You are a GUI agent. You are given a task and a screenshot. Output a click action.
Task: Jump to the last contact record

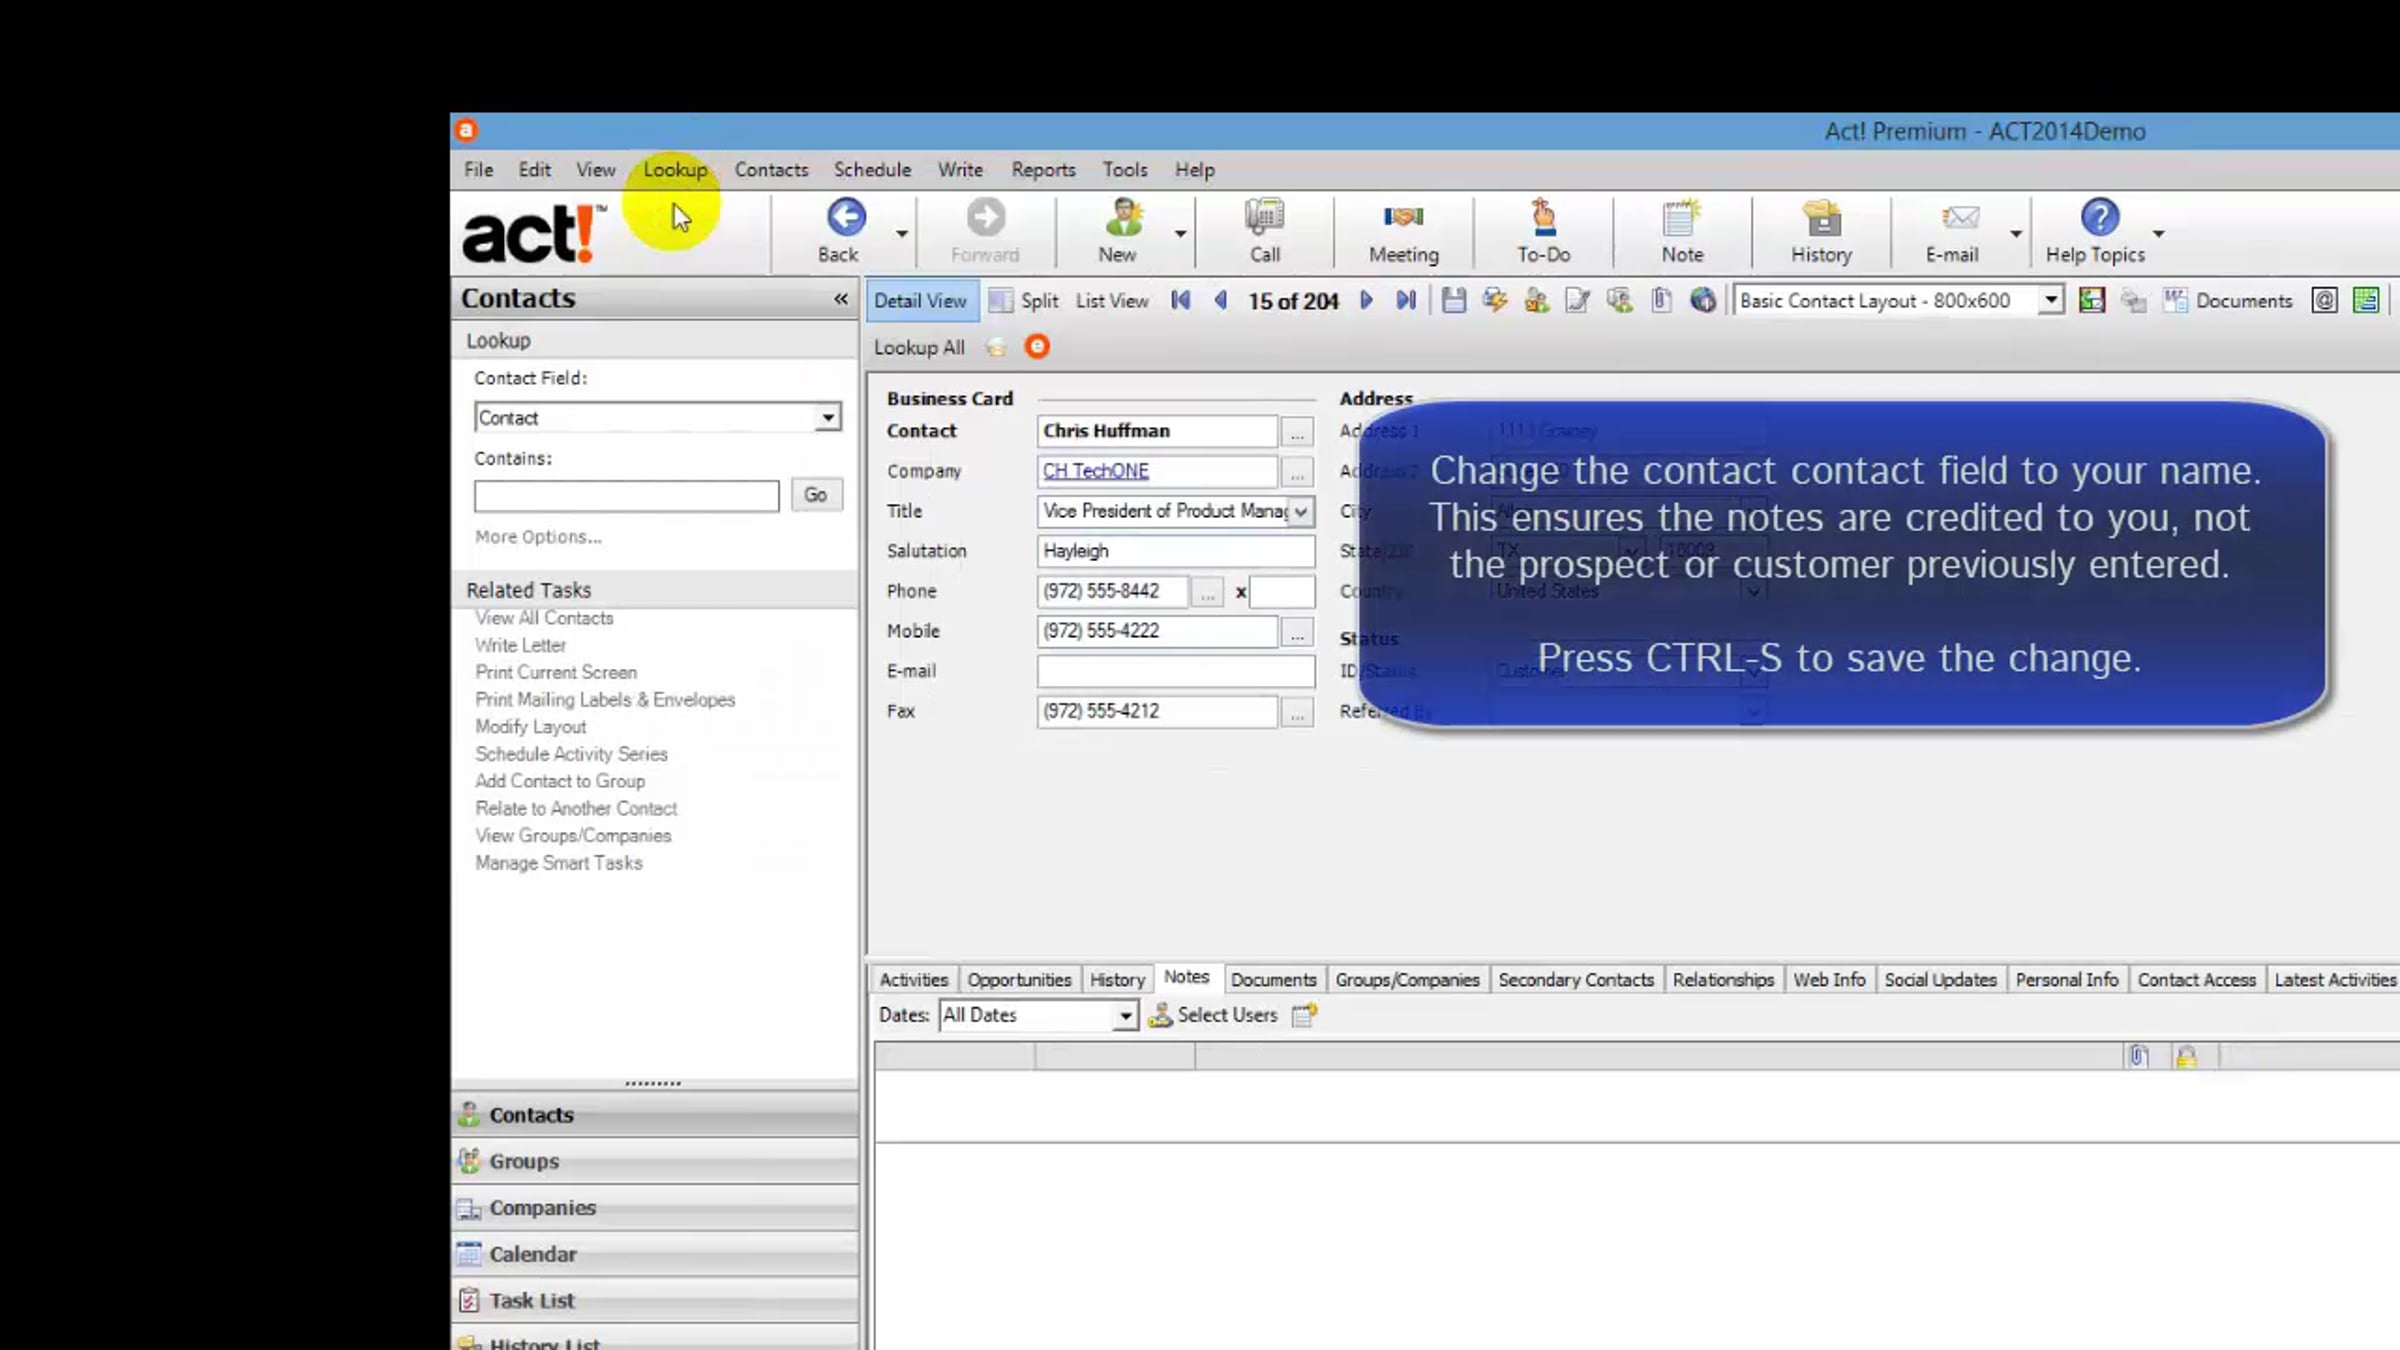coord(1406,300)
